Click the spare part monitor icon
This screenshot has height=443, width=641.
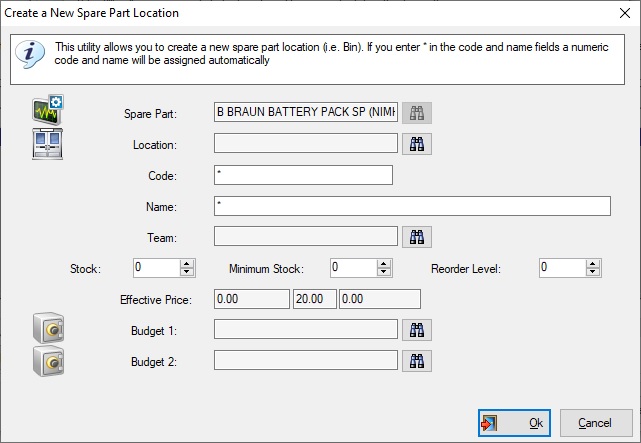point(48,110)
